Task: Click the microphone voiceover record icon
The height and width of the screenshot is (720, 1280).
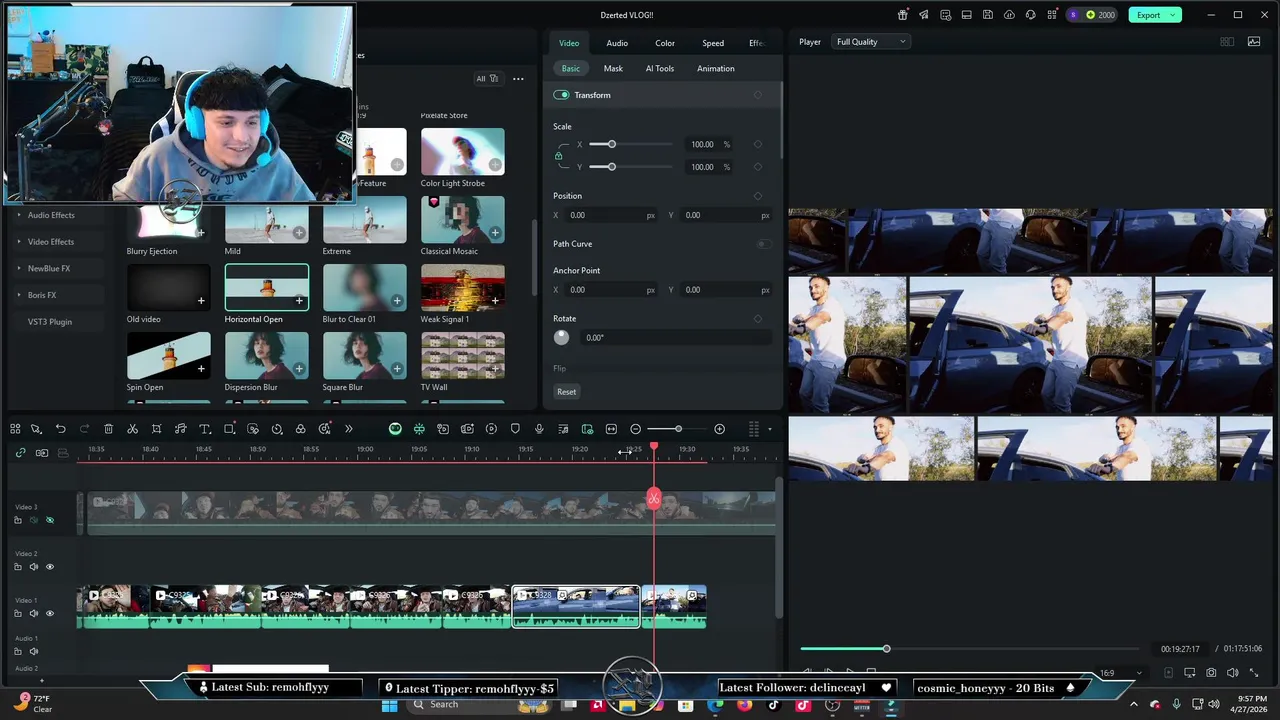Action: [539, 429]
